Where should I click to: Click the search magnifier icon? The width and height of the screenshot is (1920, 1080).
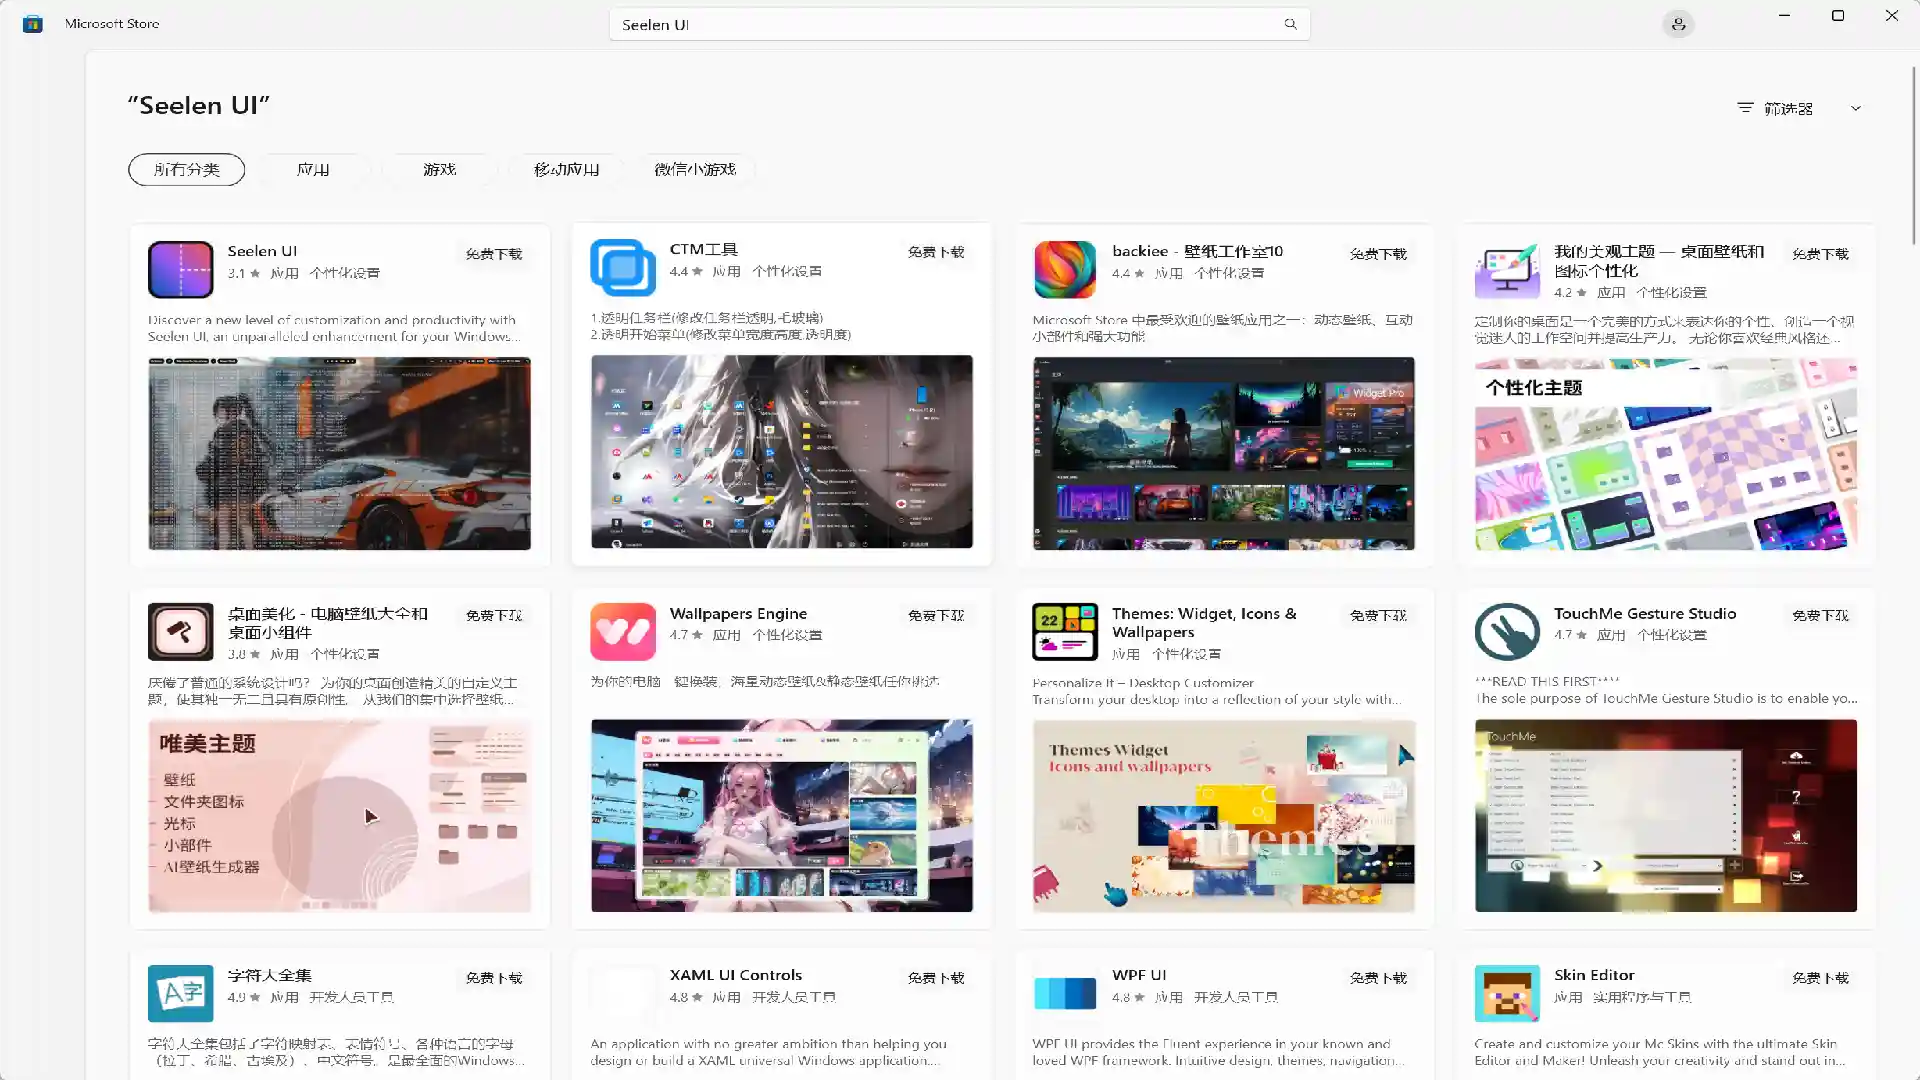(1290, 23)
